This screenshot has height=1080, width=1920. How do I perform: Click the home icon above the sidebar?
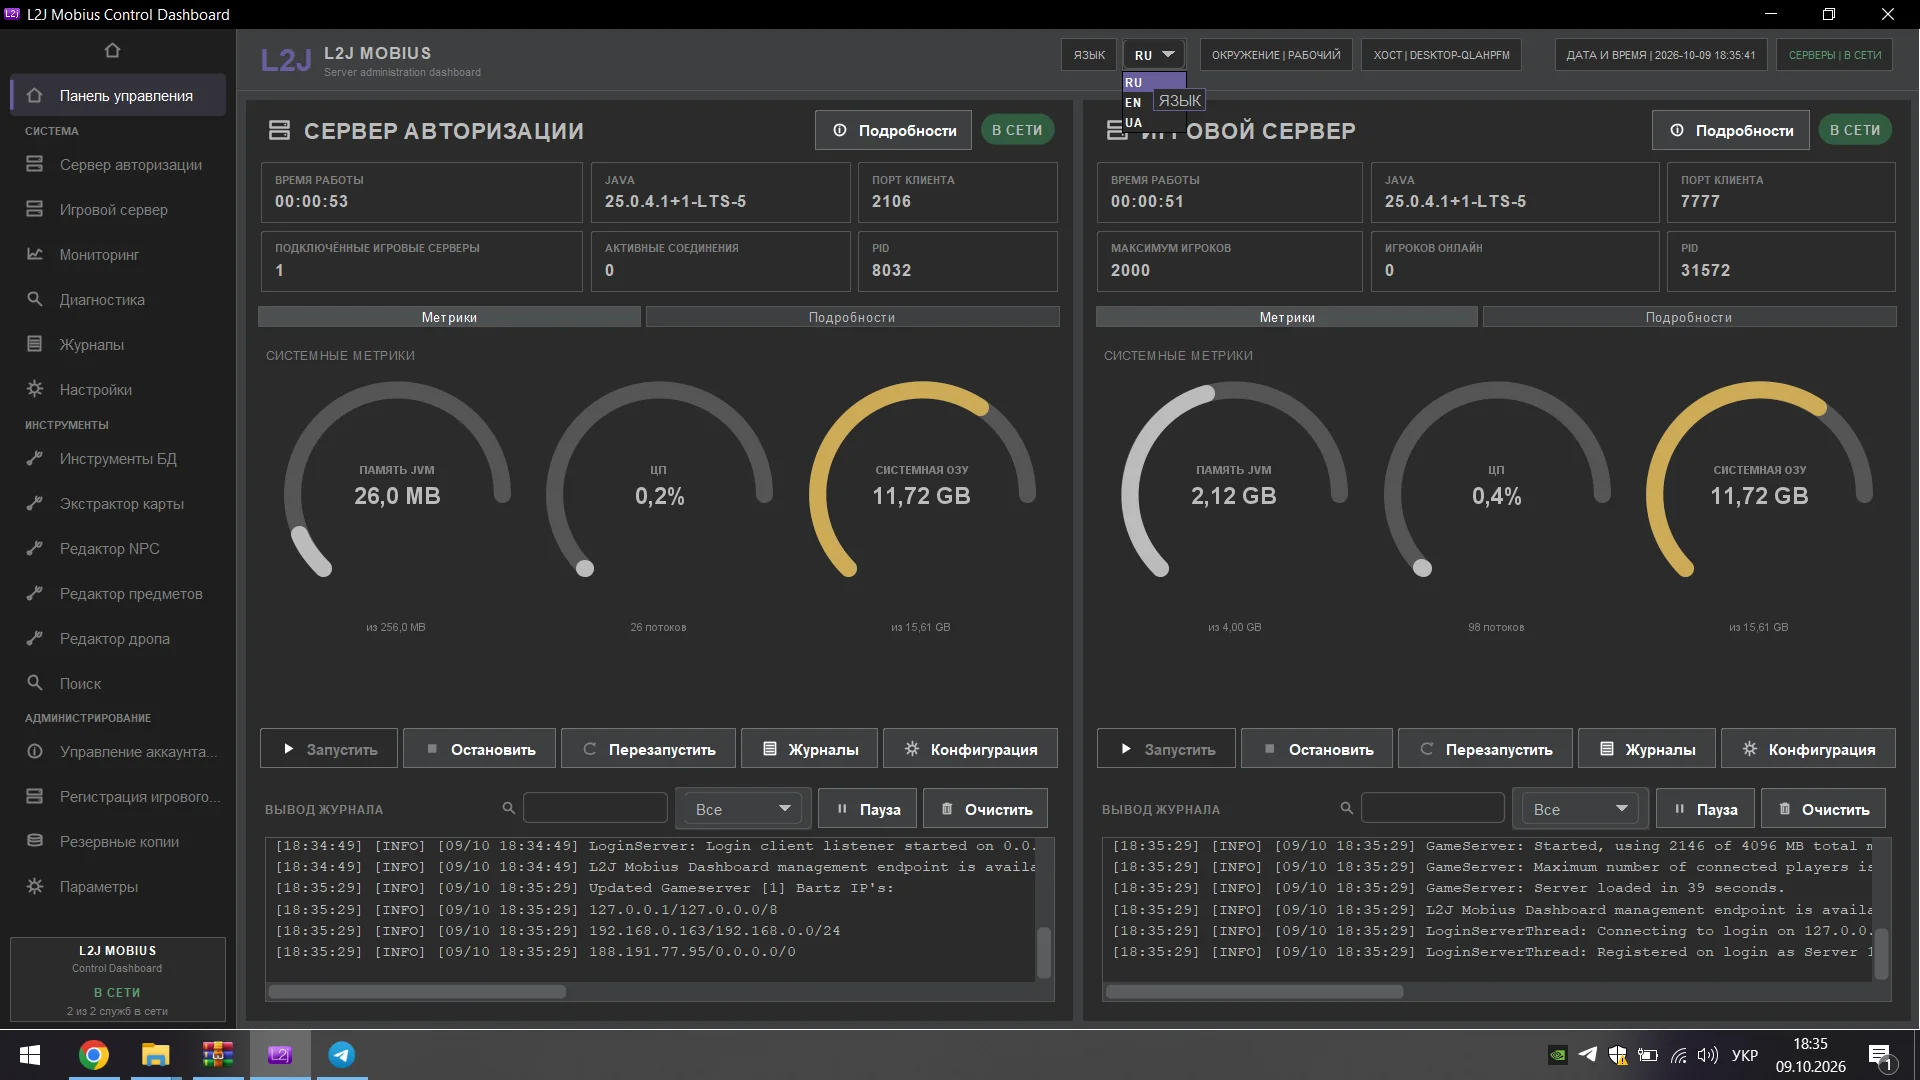[112, 50]
